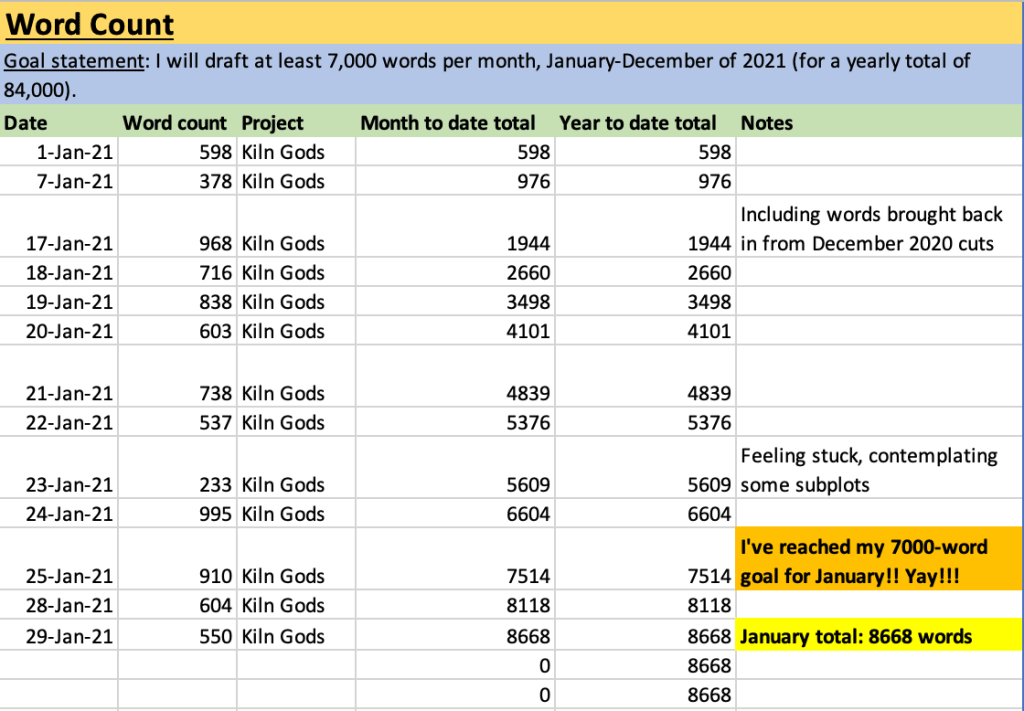This screenshot has height=711, width=1024.
Task: Click the 18-Jan-21 date cell
Action: click(x=59, y=272)
